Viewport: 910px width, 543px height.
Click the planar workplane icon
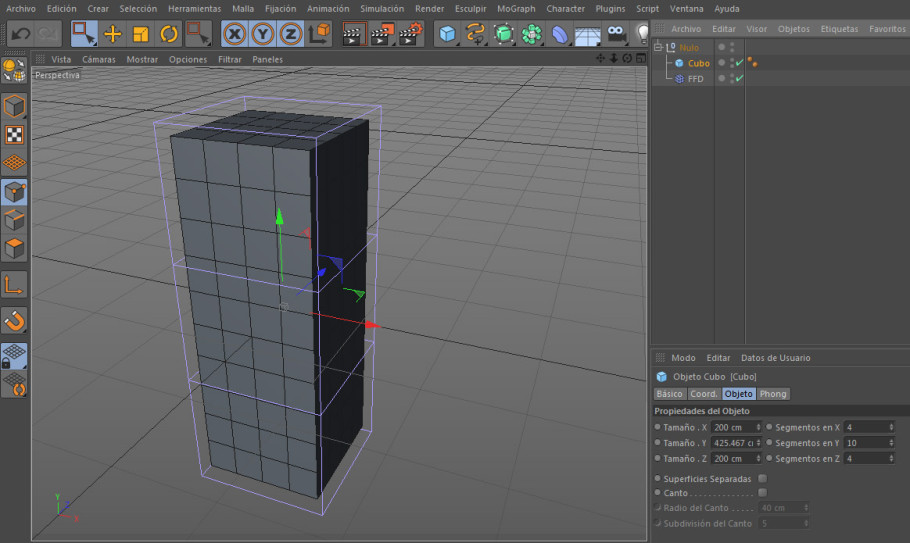(14, 384)
